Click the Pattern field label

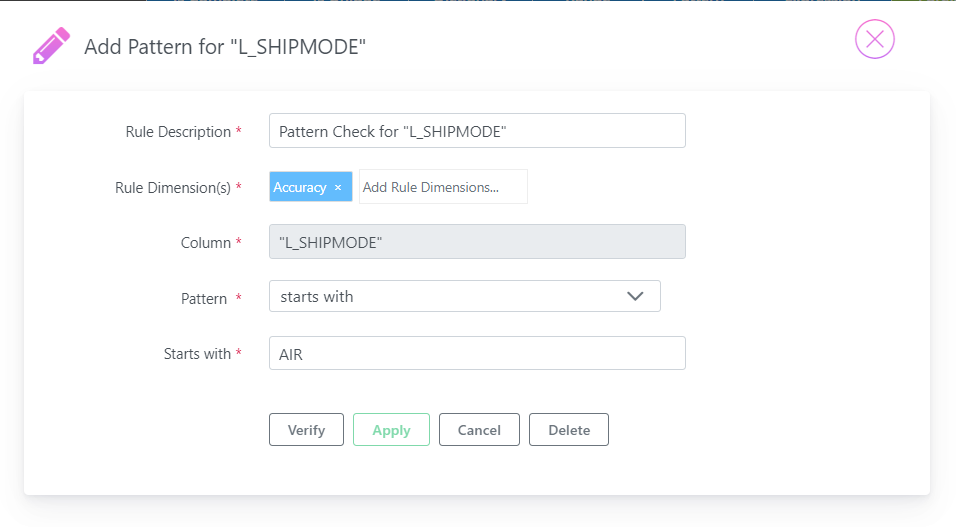pos(204,299)
